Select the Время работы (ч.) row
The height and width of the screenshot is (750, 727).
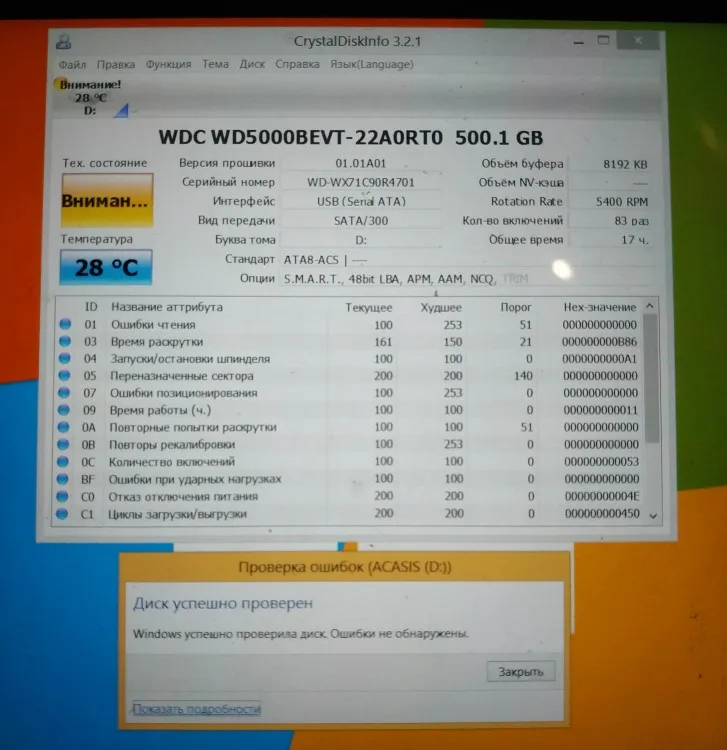pyautogui.click(x=349, y=410)
